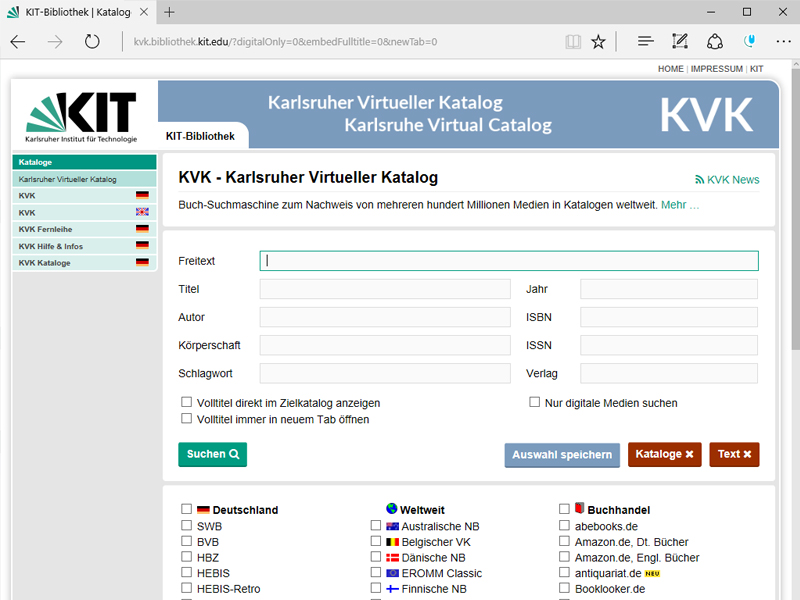Image resolution: width=800 pixels, height=600 pixels.
Task: Click the ISBN input field
Action: (x=668, y=317)
